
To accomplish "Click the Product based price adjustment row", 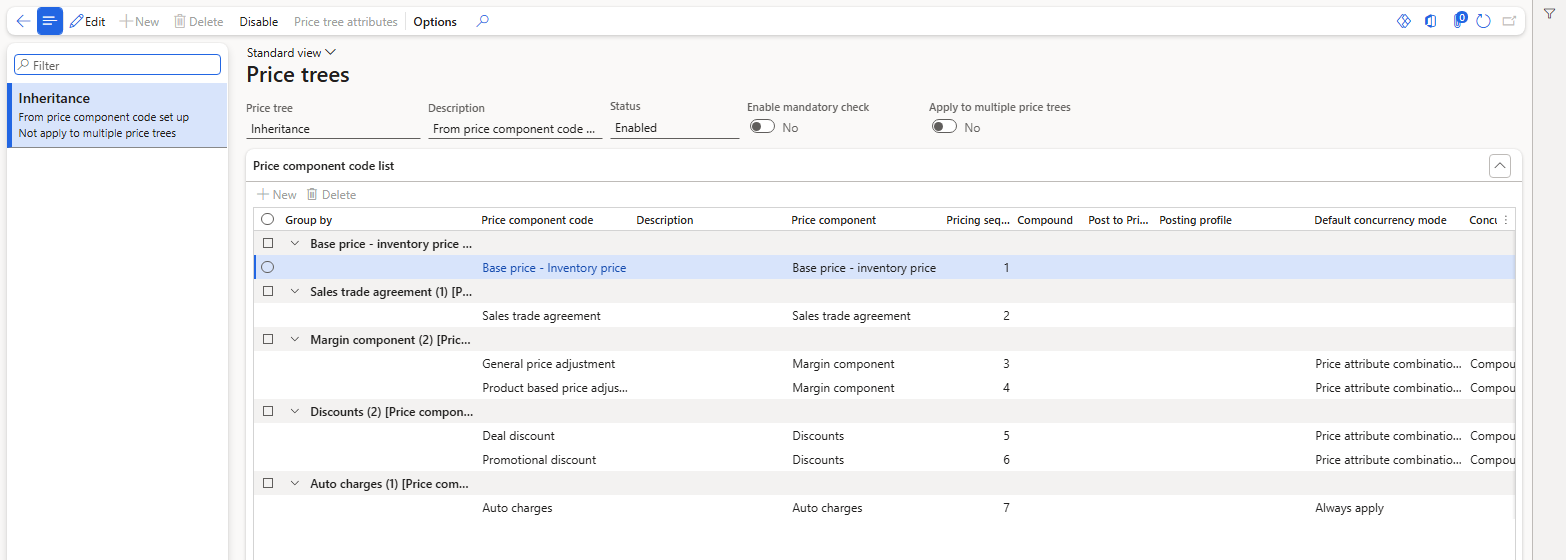I will pyautogui.click(x=884, y=388).
